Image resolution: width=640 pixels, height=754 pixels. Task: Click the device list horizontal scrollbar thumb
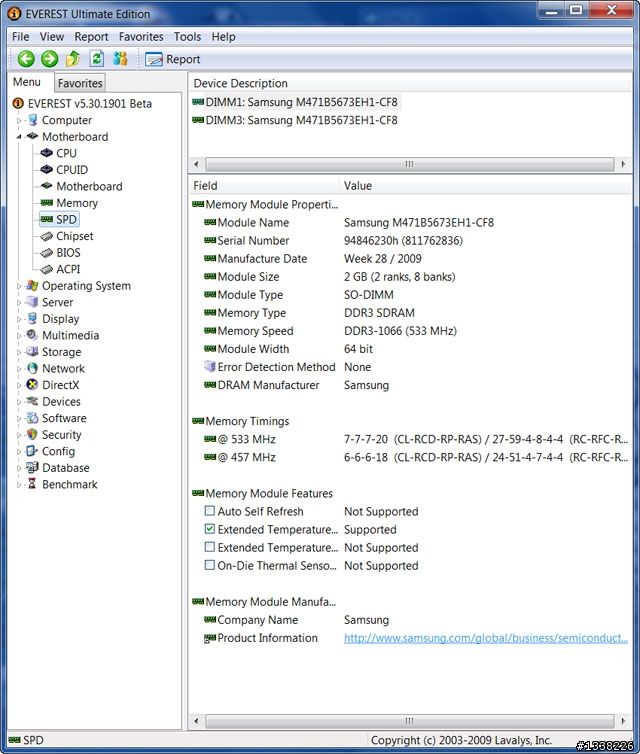pos(410,164)
